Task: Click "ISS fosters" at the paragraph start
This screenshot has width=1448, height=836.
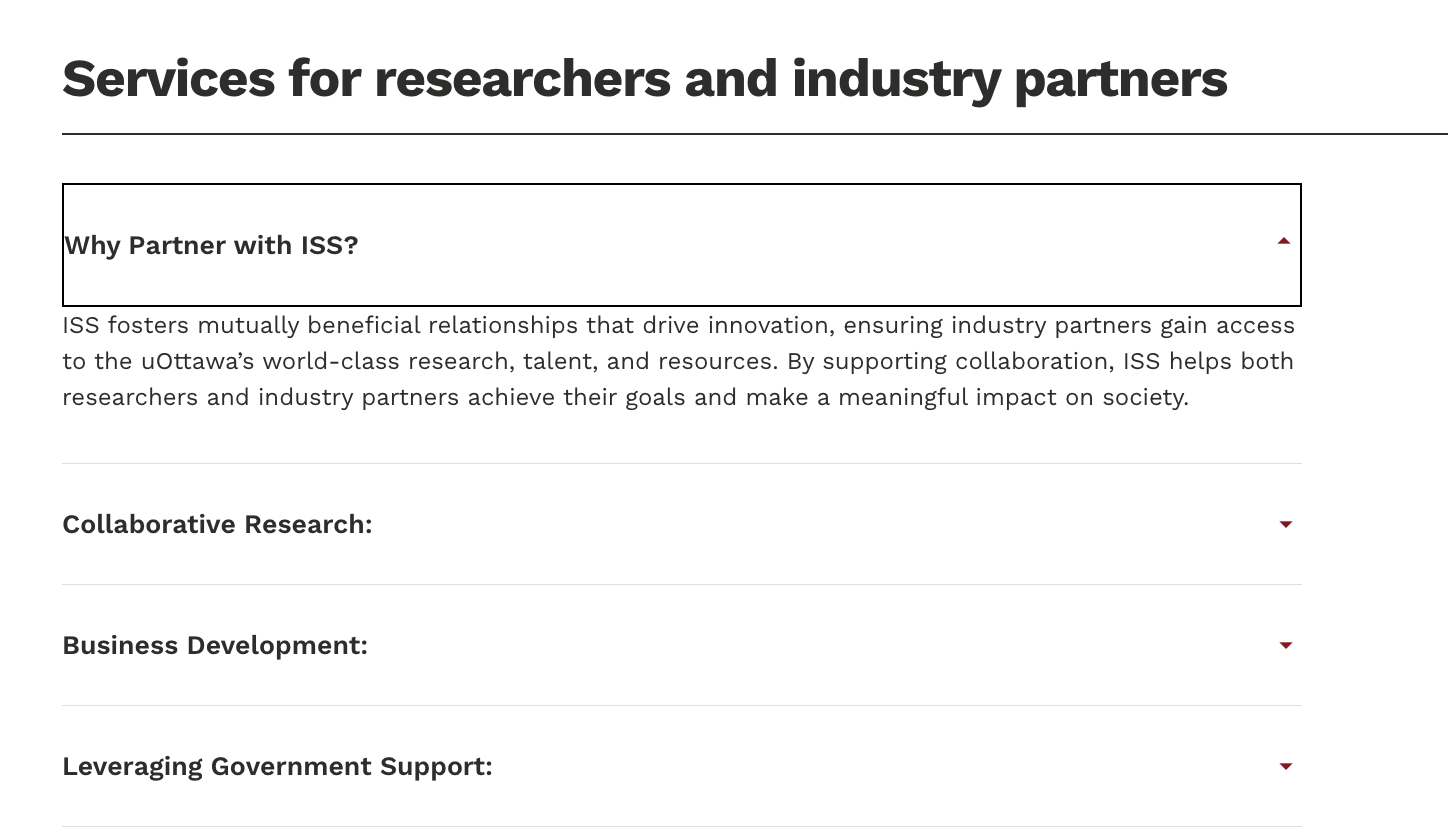Action: coord(126,325)
